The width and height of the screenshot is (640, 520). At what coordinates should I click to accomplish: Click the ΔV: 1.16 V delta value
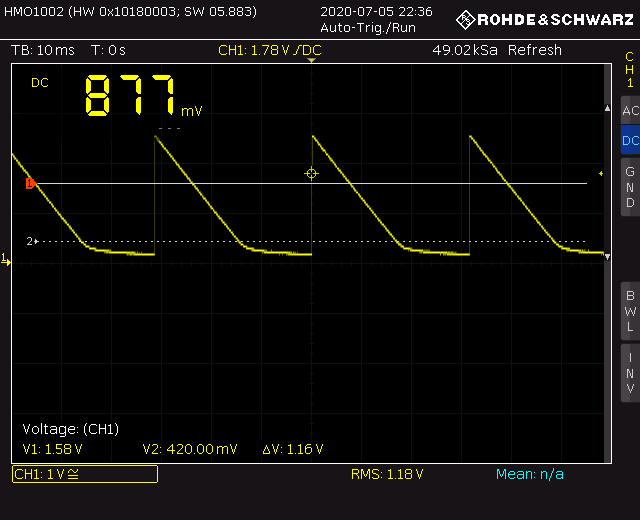tap(293, 449)
